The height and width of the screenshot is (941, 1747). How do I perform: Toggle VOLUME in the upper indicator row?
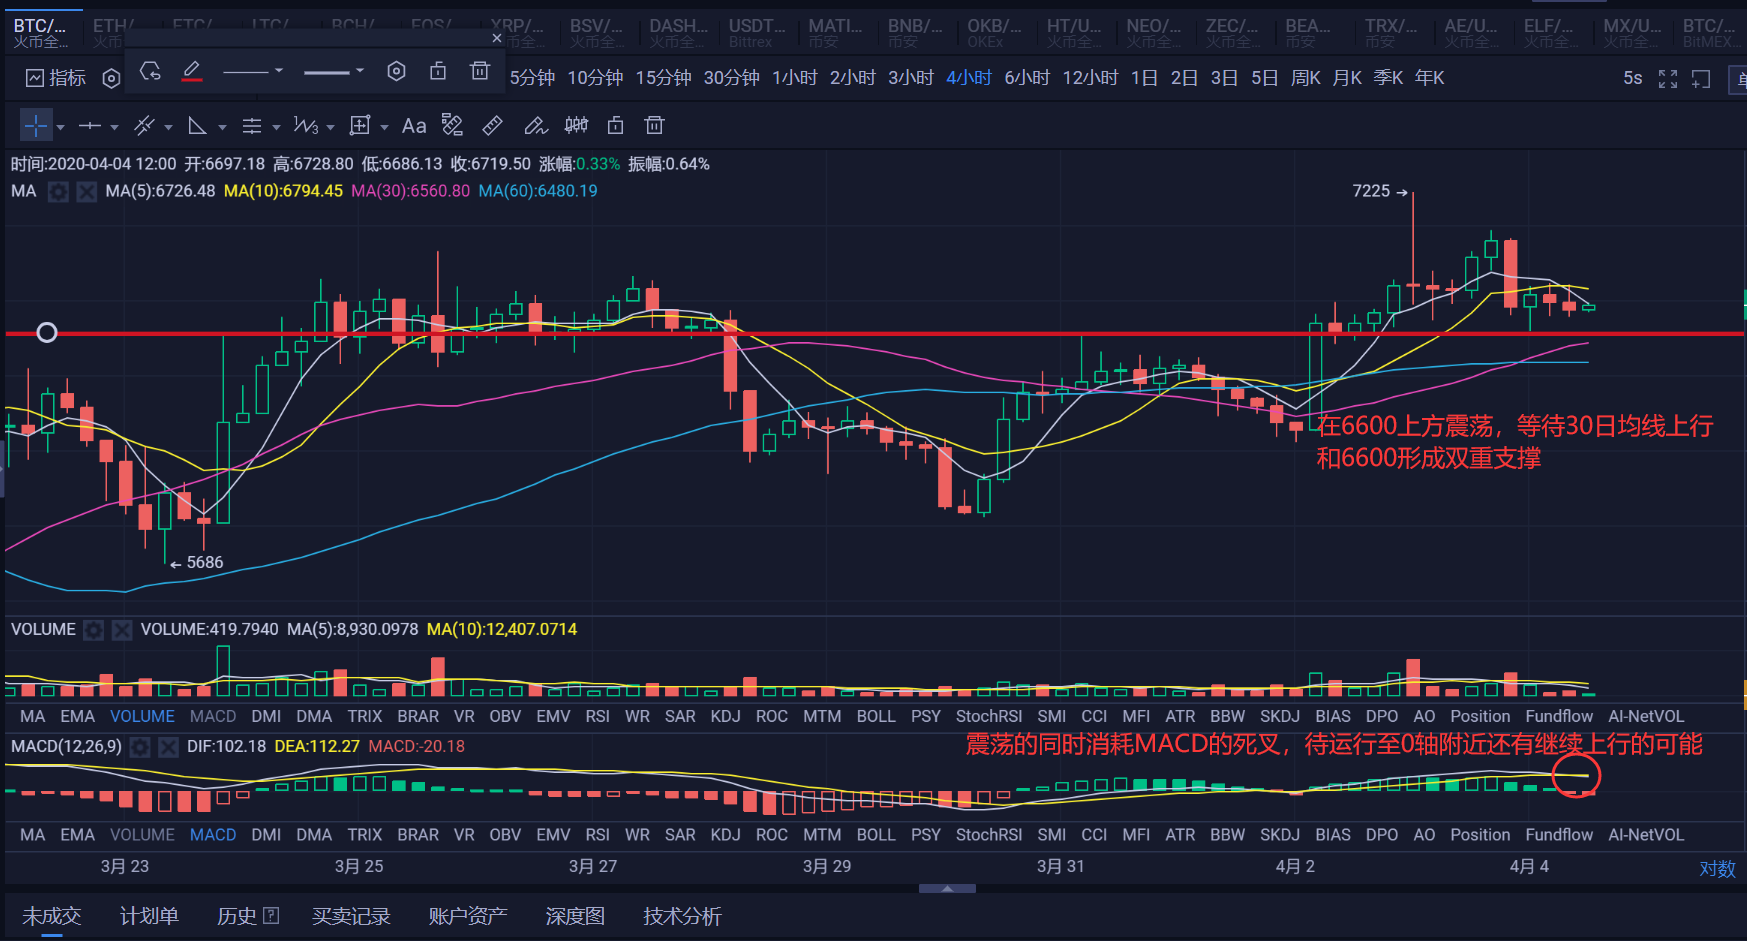(142, 716)
